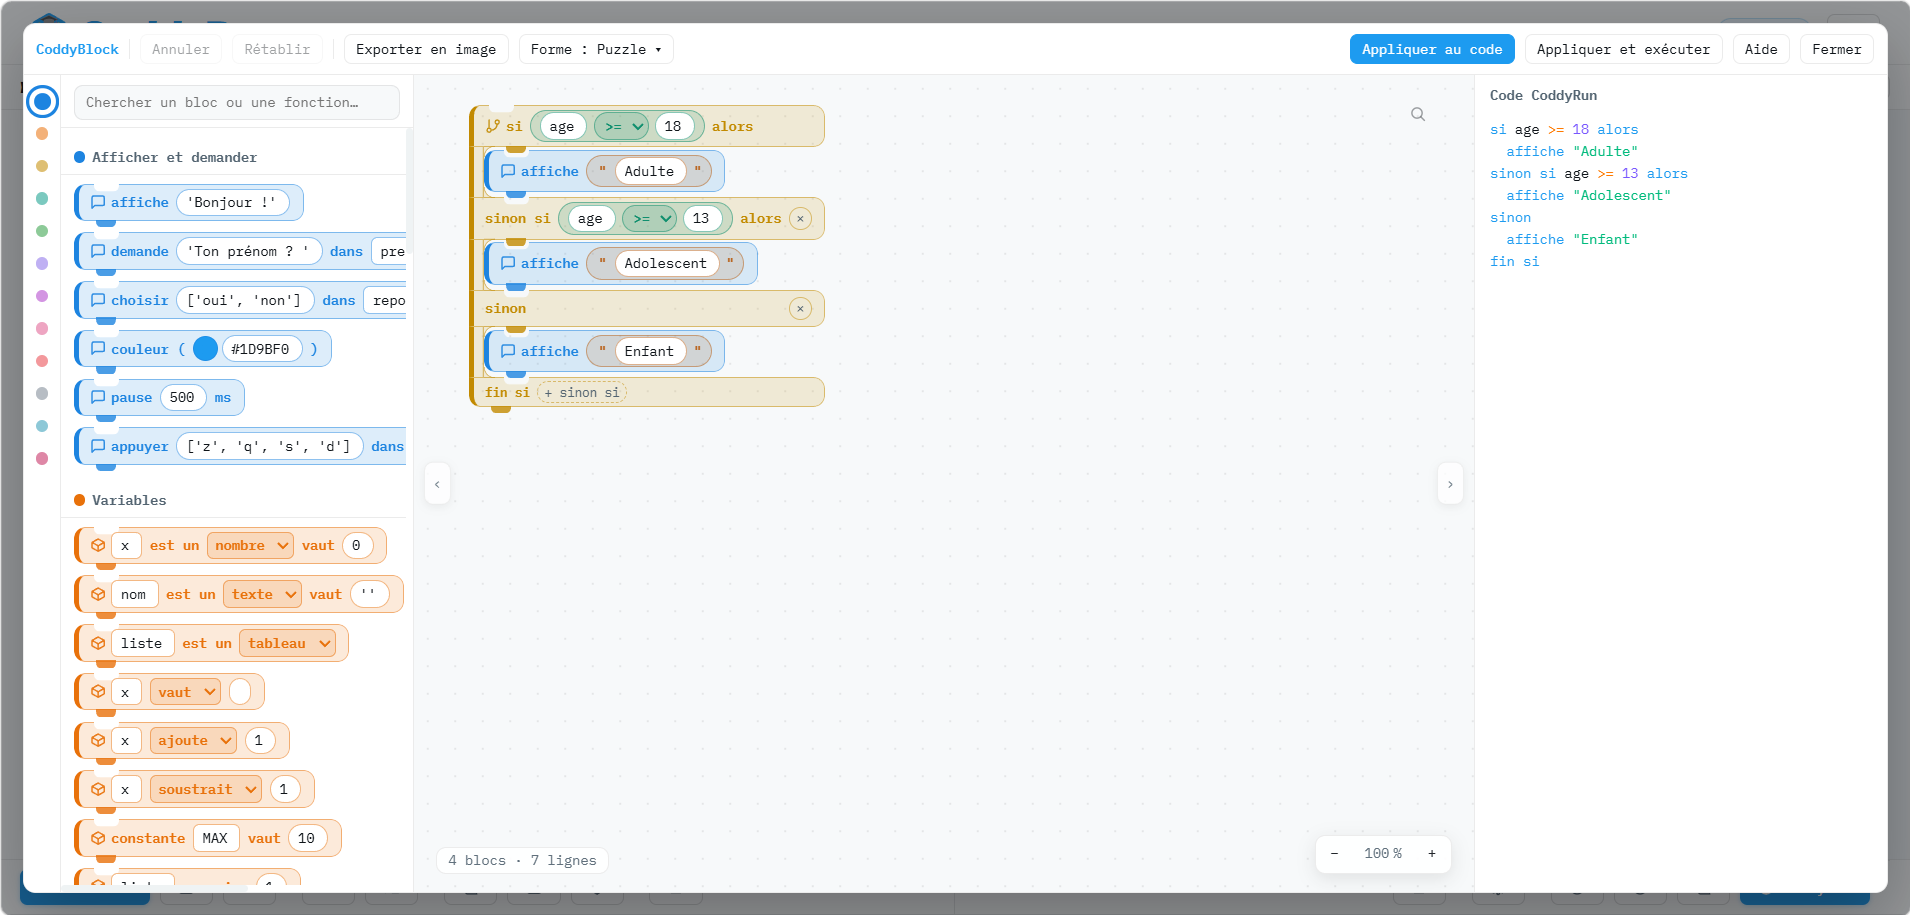Viewport: 1910px width, 915px height.
Task: Select the gray category dot in the sidebar
Action: tap(42, 393)
